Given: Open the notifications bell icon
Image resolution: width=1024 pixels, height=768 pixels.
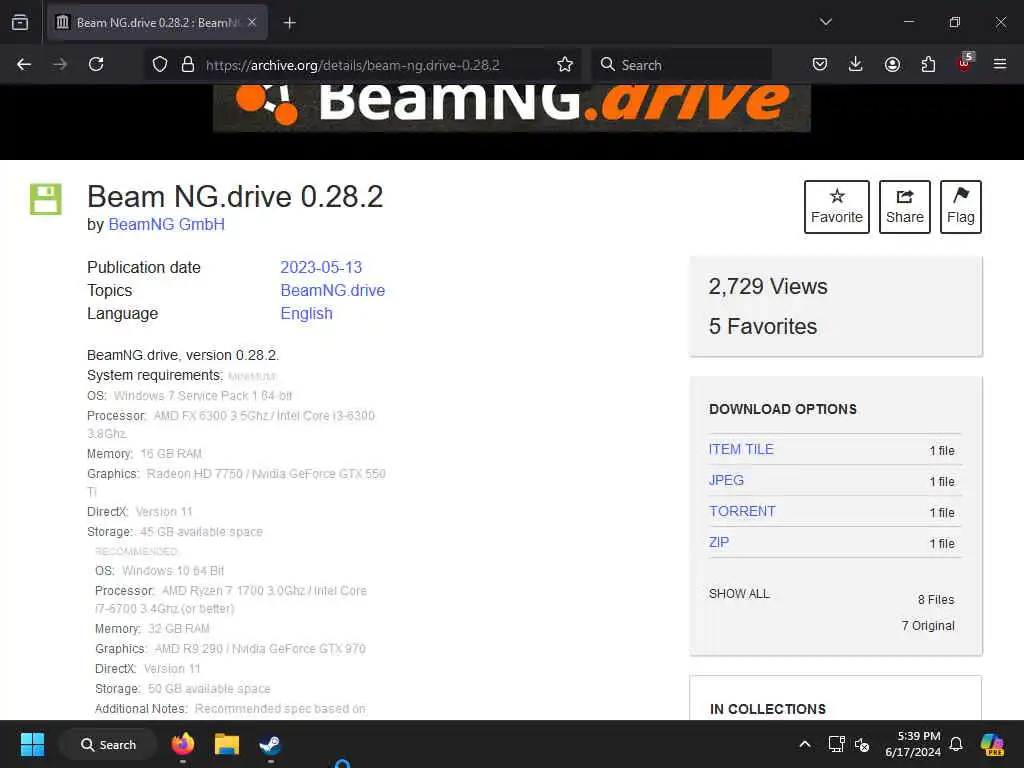Looking at the screenshot, I should click(x=956, y=744).
